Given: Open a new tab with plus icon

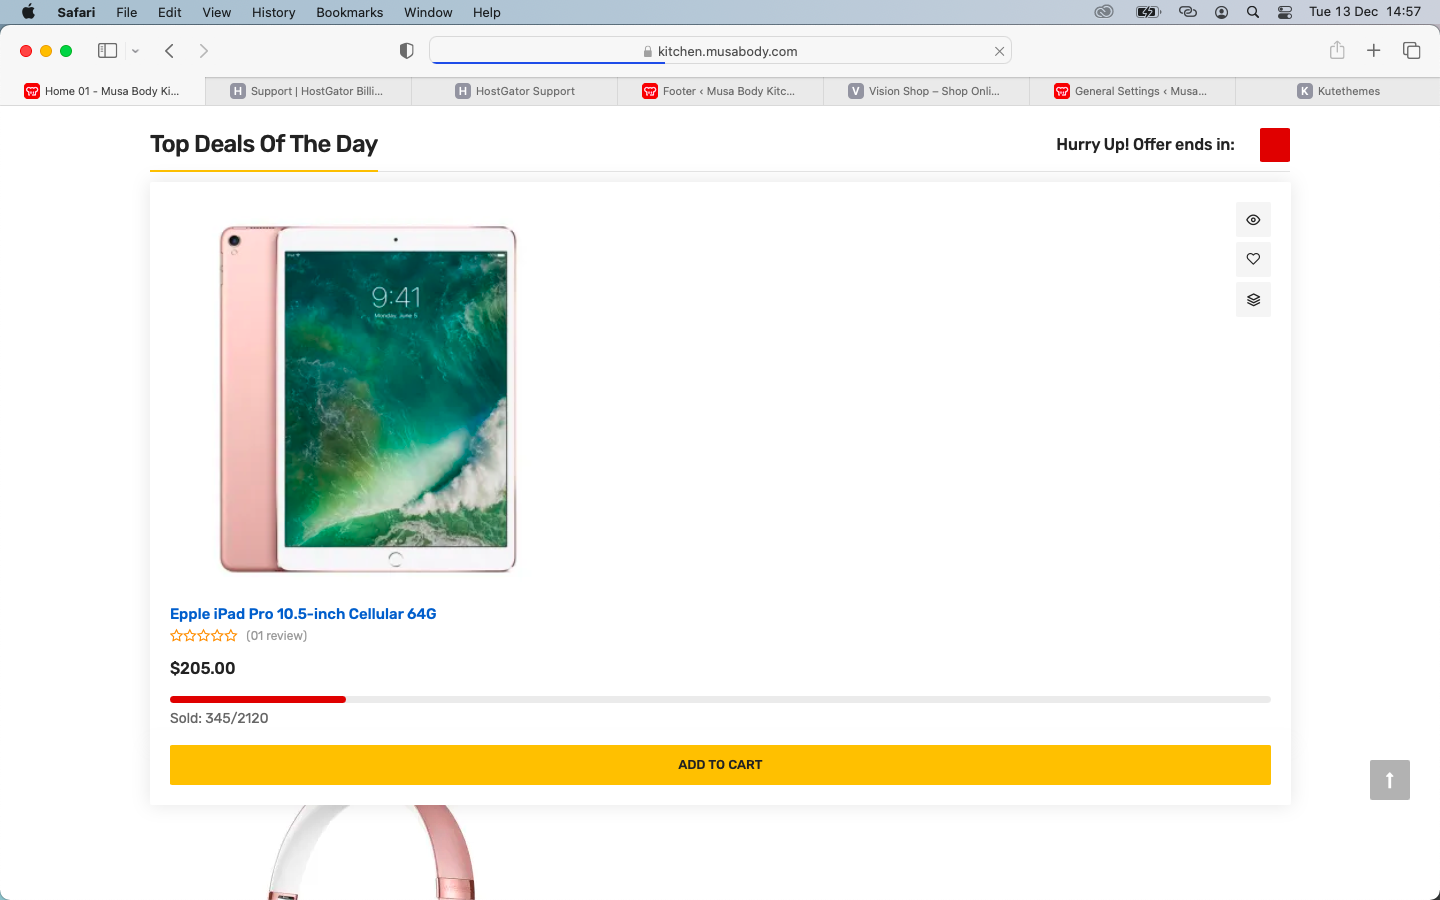Looking at the screenshot, I should [1374, 50].
